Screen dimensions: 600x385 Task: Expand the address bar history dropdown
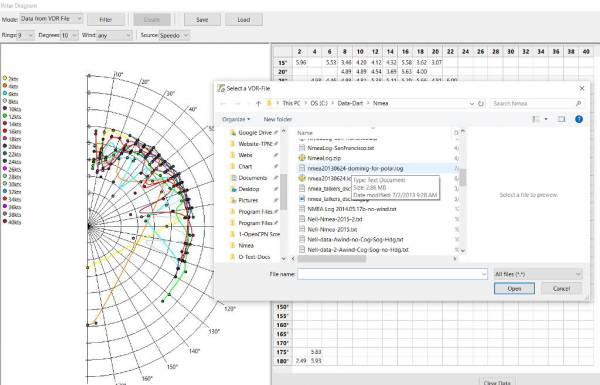pyautogui.click(x=471, y=103)
